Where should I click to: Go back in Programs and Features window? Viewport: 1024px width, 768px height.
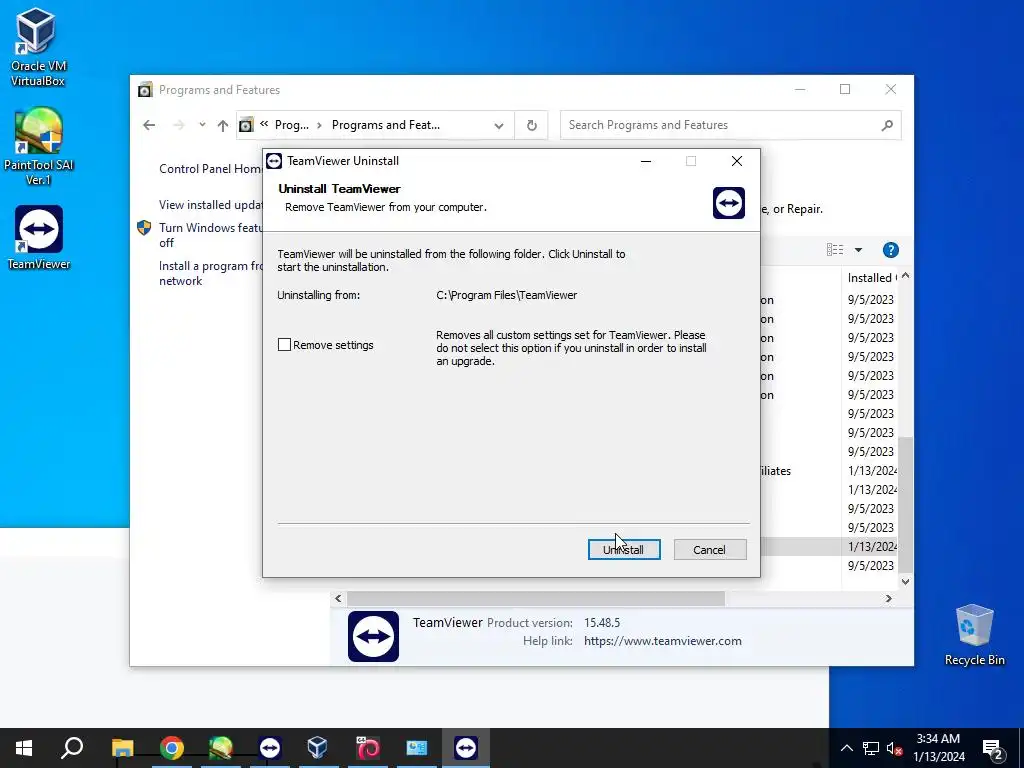pos(149,125)
